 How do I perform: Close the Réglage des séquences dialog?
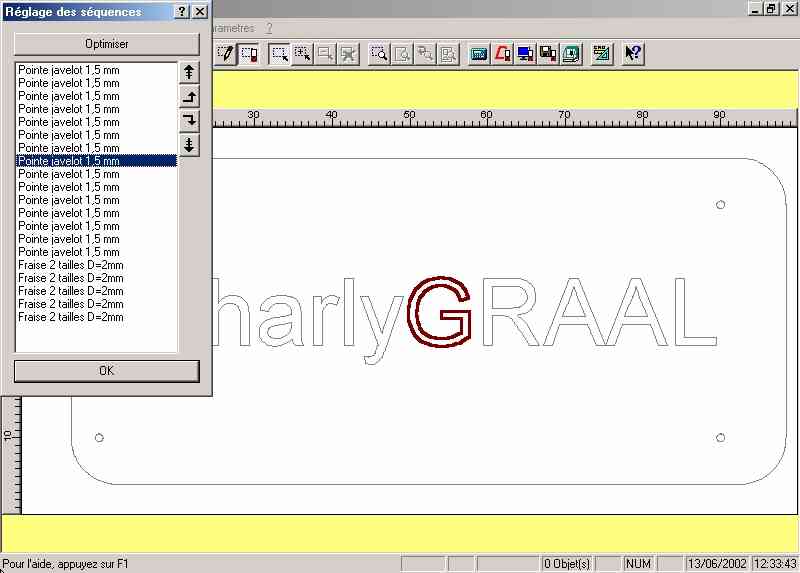[201, 11]
